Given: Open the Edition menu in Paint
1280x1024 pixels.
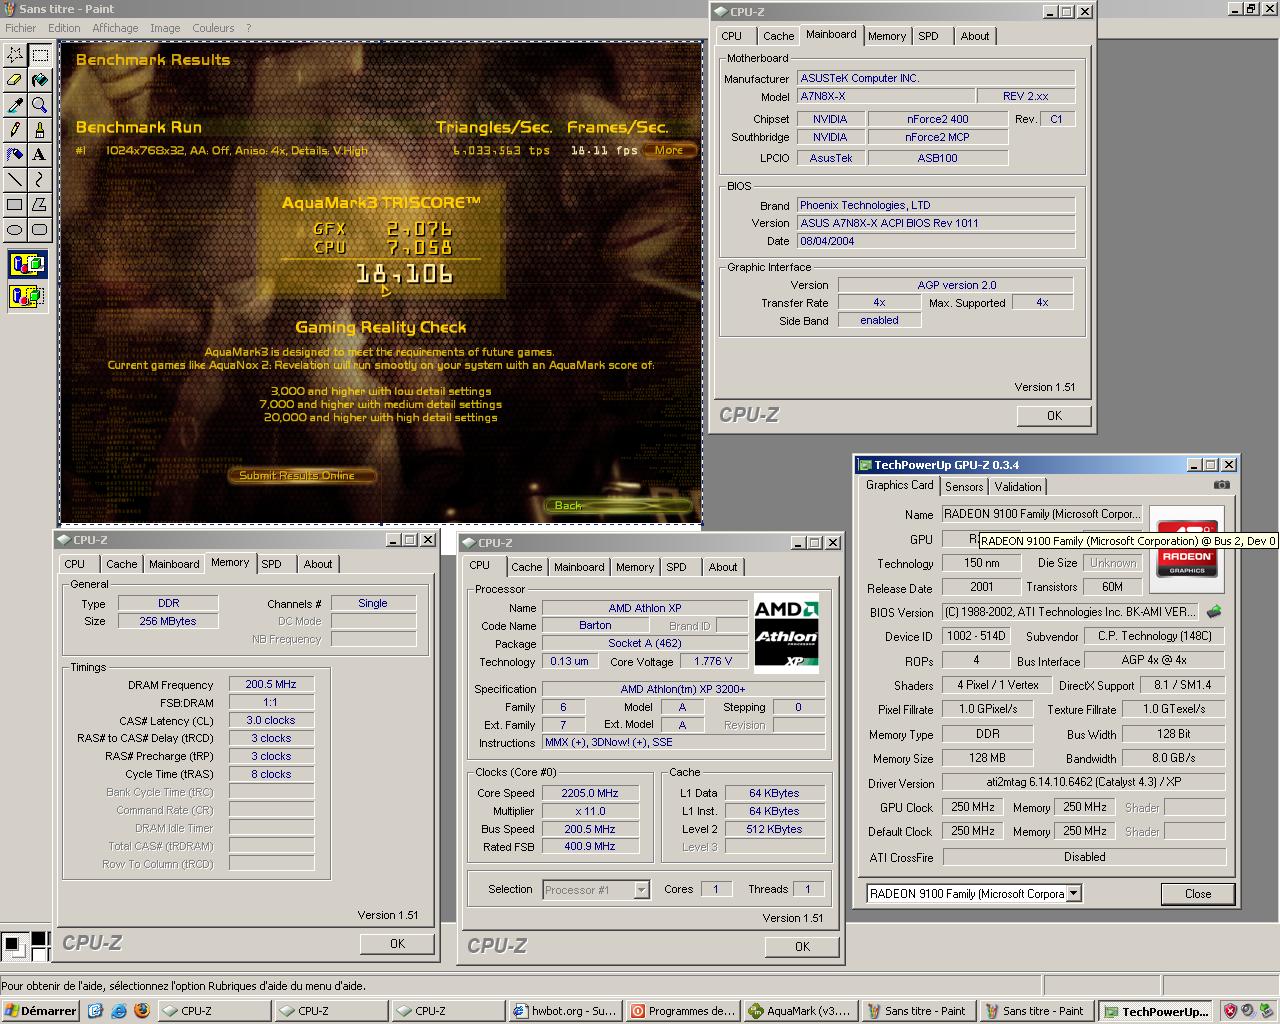Looking at the screenshot, I should click(64, 28).
